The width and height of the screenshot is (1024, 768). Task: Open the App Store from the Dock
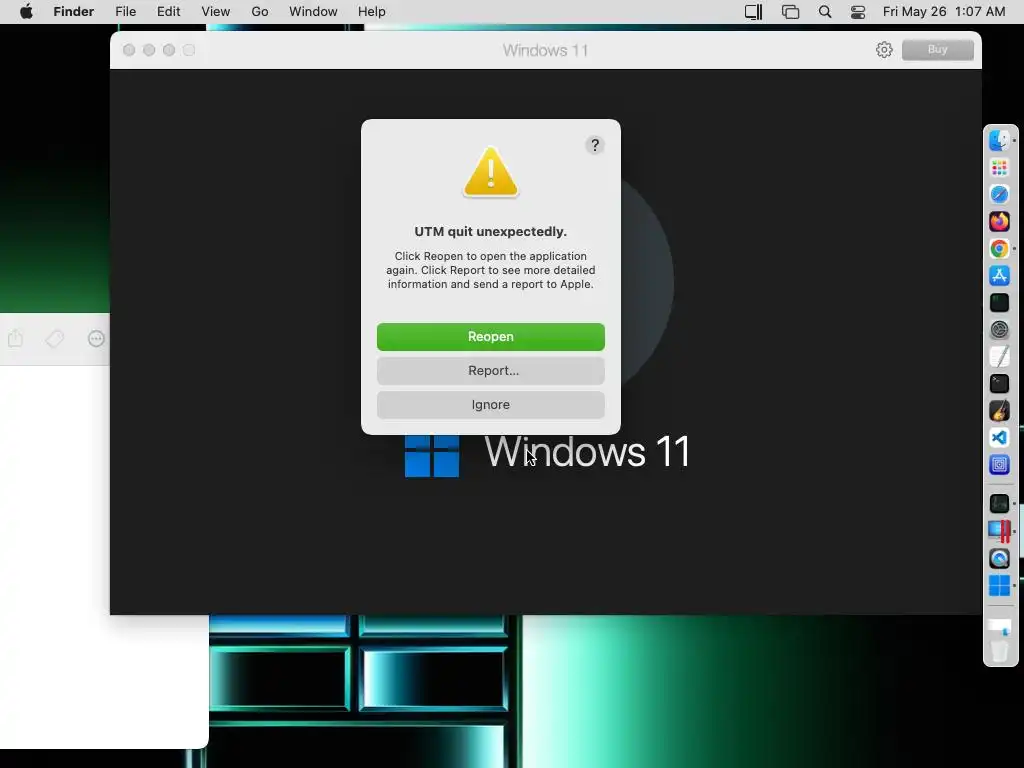pos(999,276)
